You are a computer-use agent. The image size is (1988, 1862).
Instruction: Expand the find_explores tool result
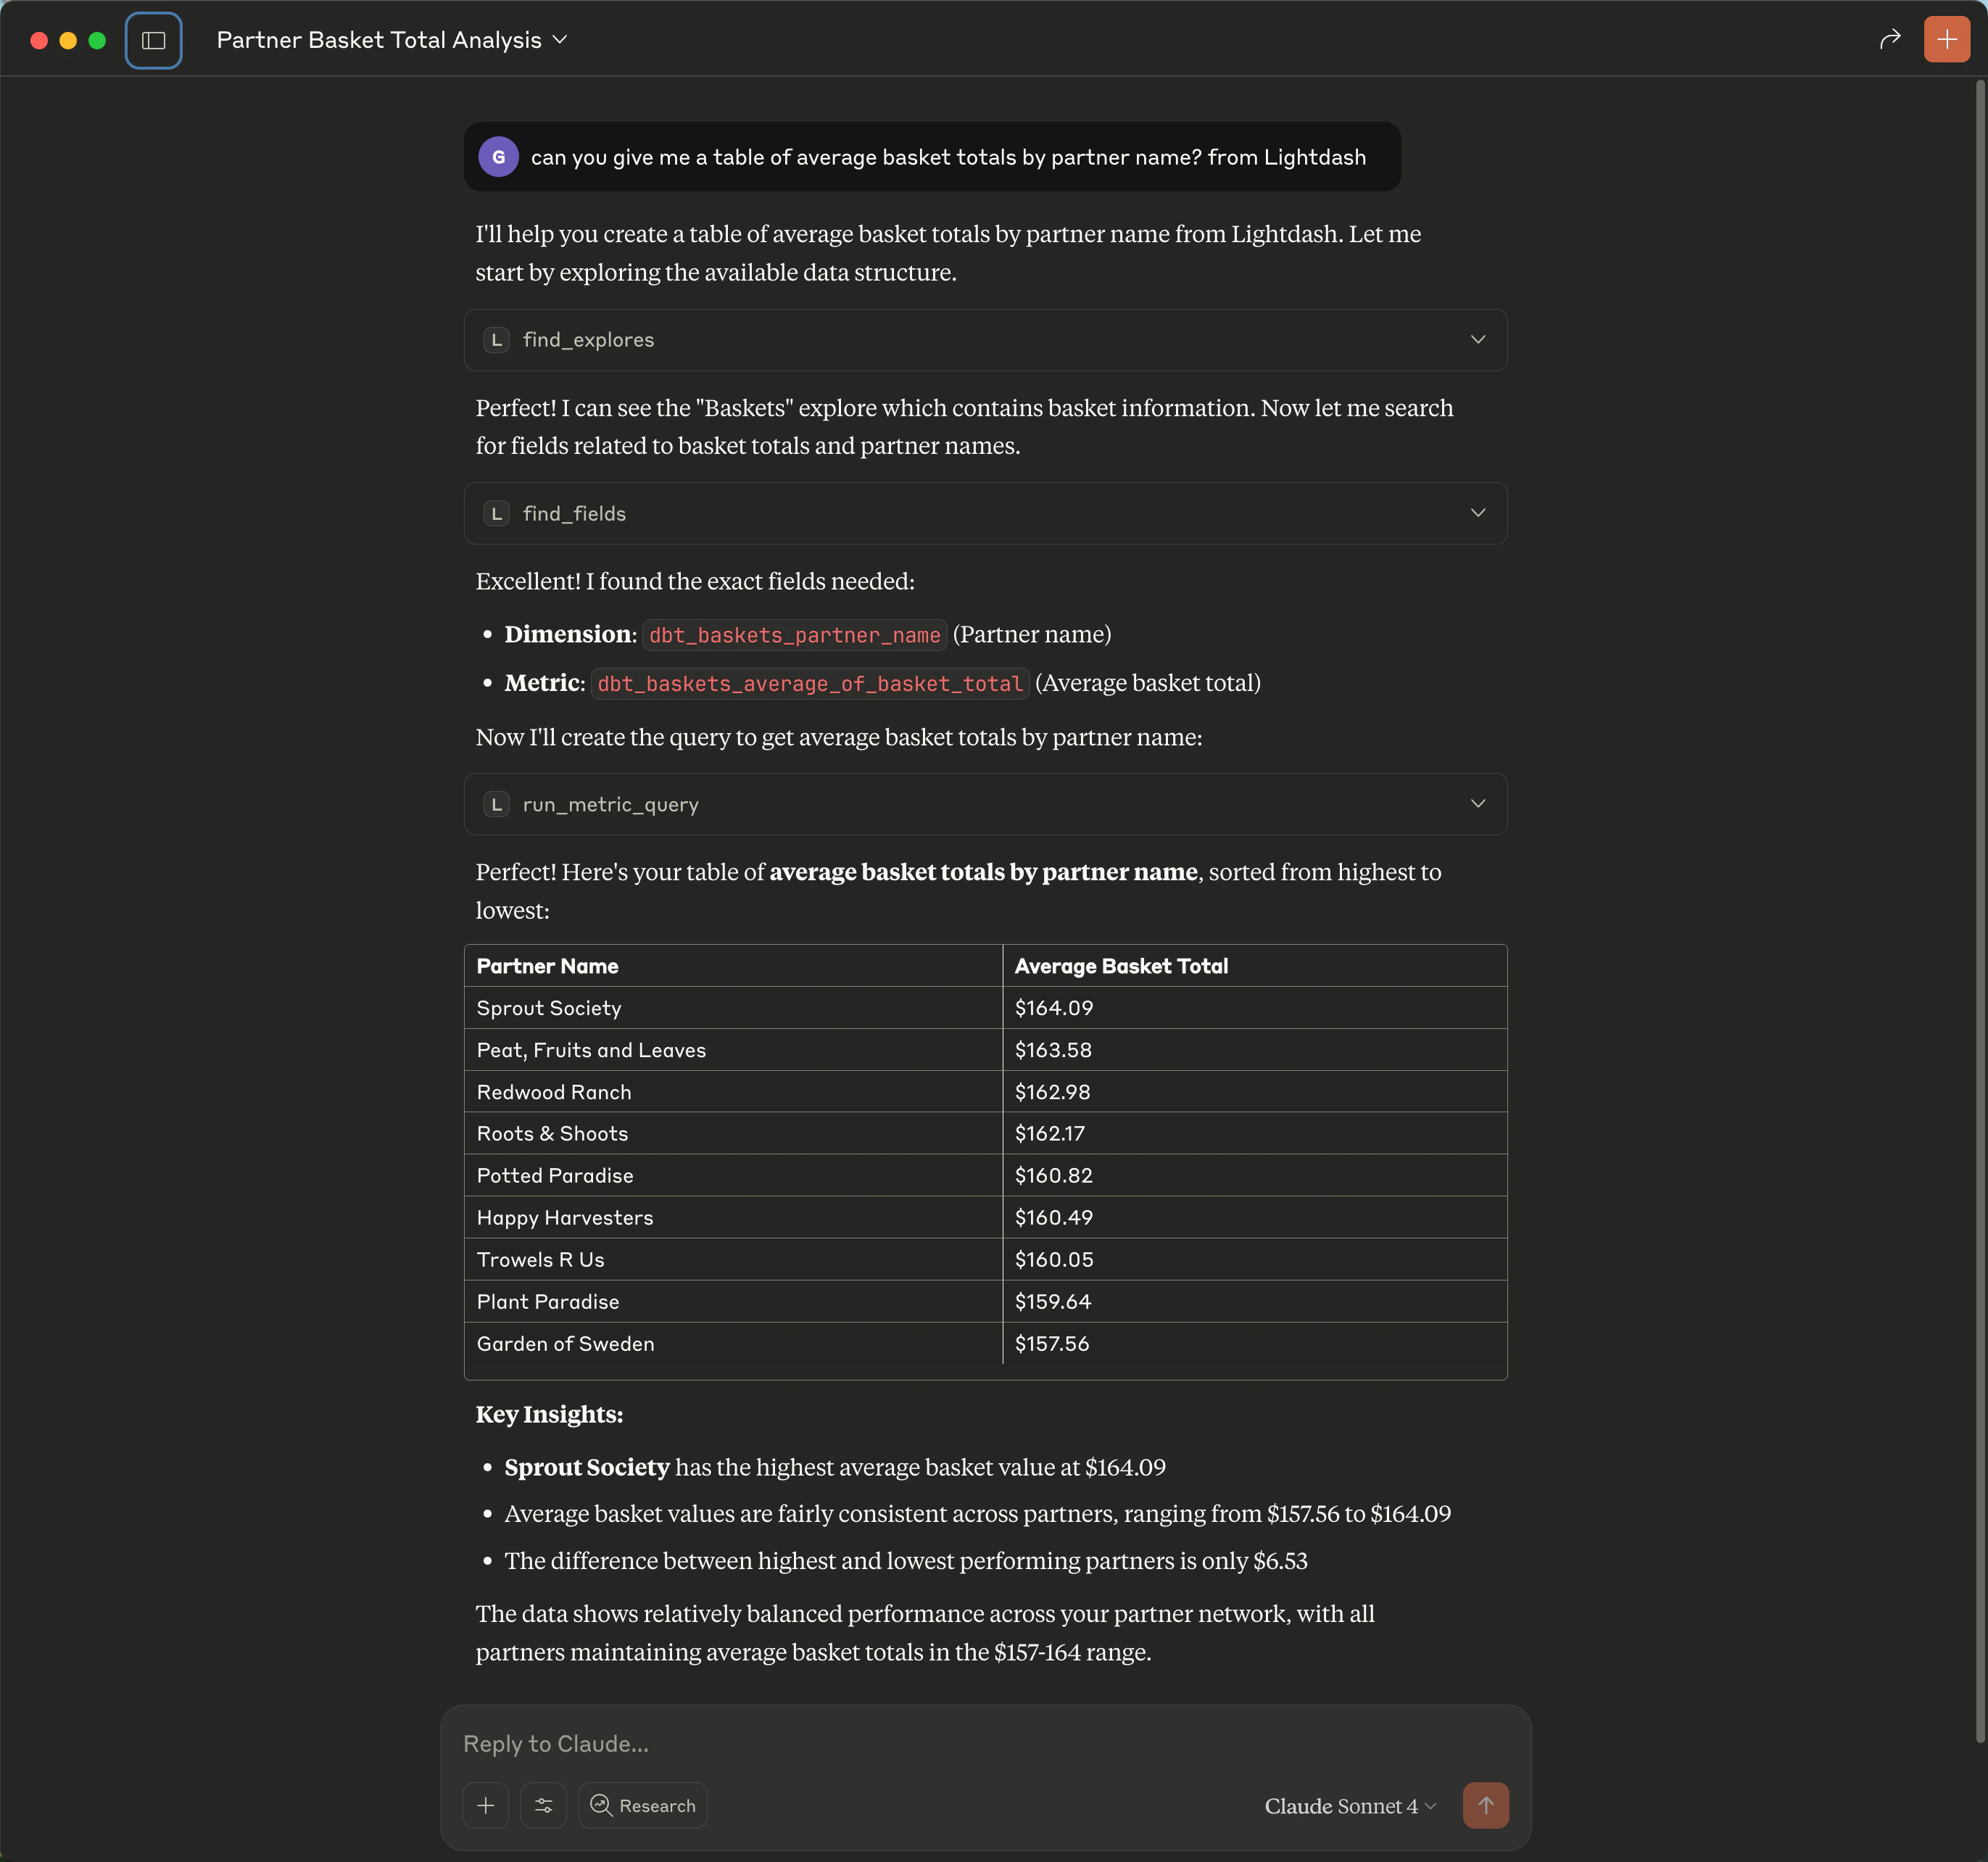click(x=1478, y=339)
